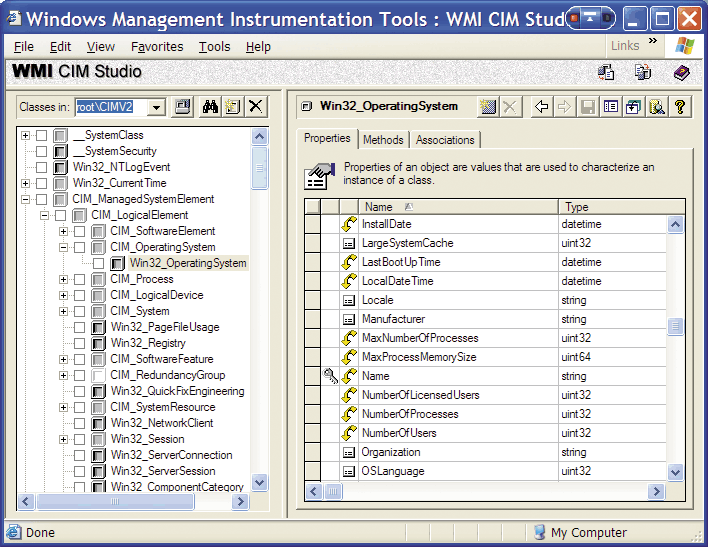Select the LastBootUpTime property row

pyautogui.click(x=486, y=262)
